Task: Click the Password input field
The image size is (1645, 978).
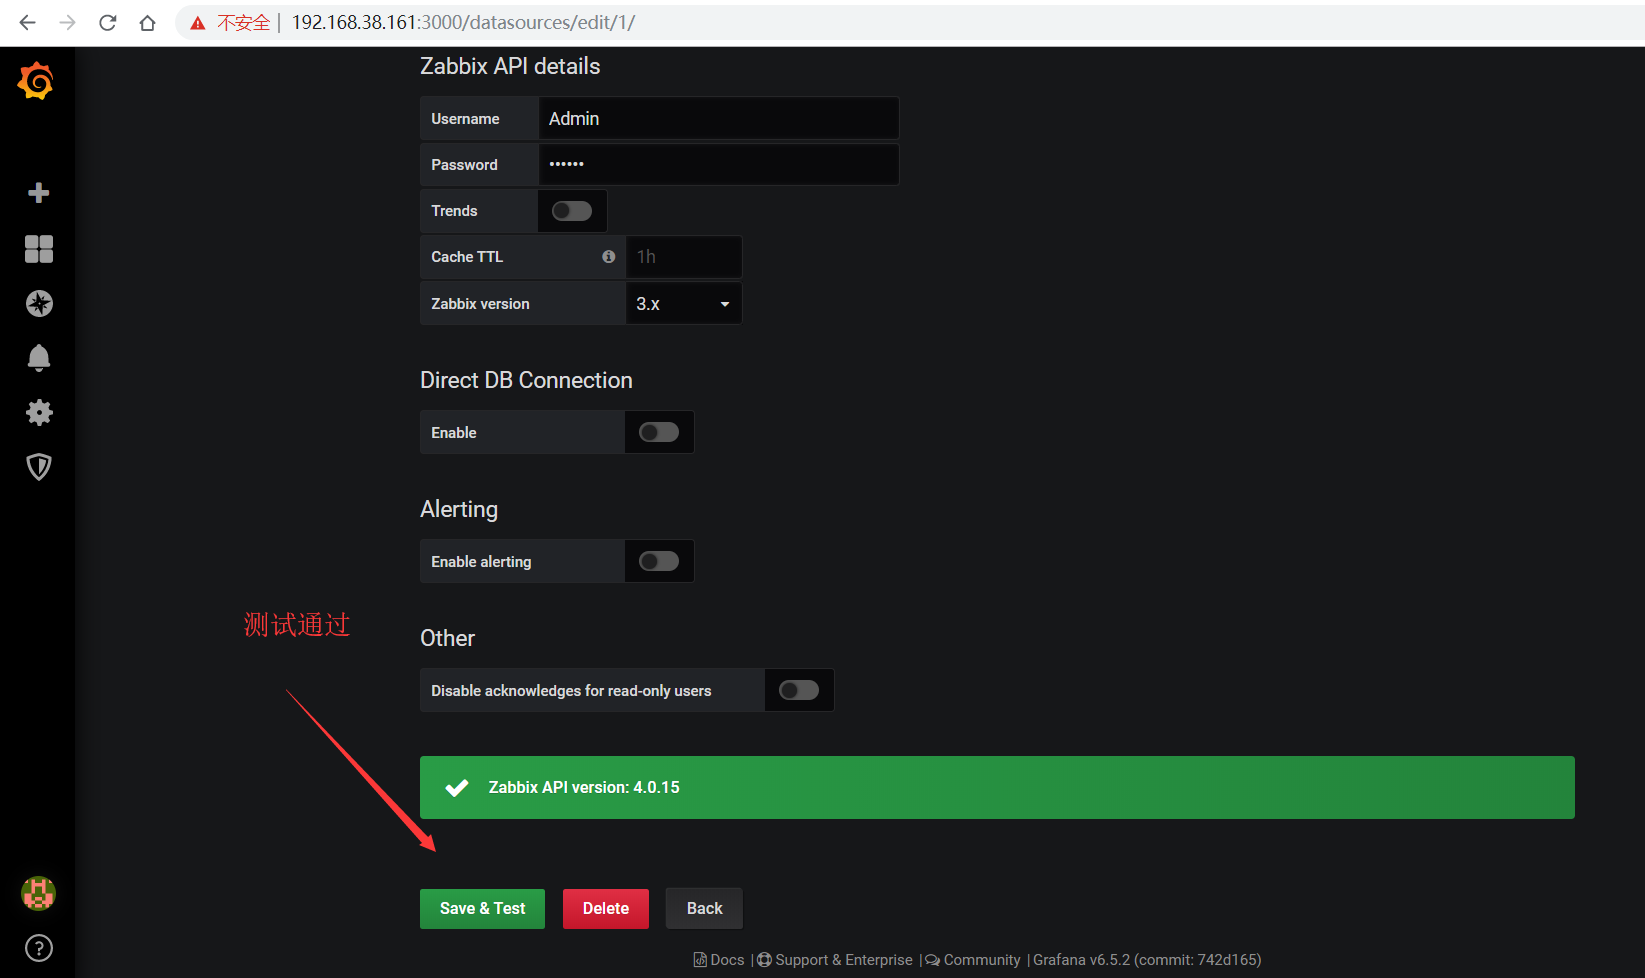Action: 719,164
